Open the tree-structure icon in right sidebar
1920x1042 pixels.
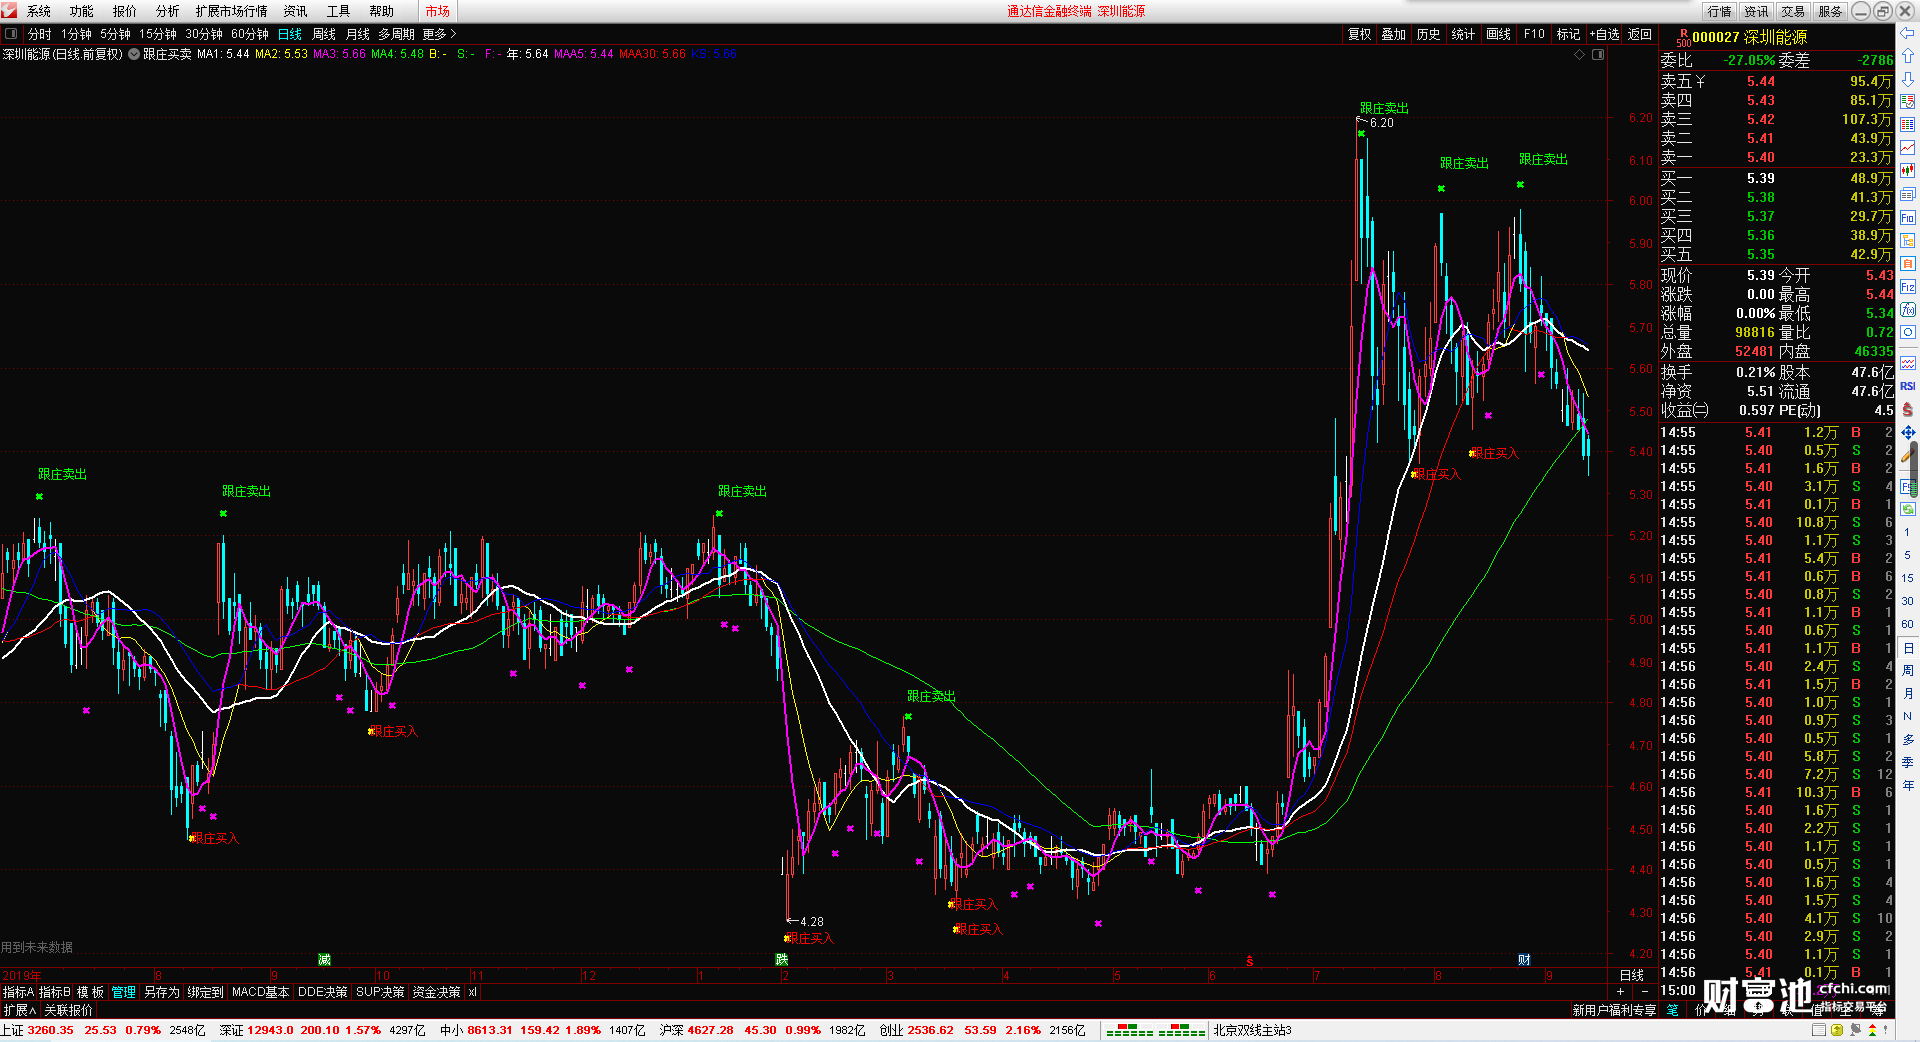1908,240
